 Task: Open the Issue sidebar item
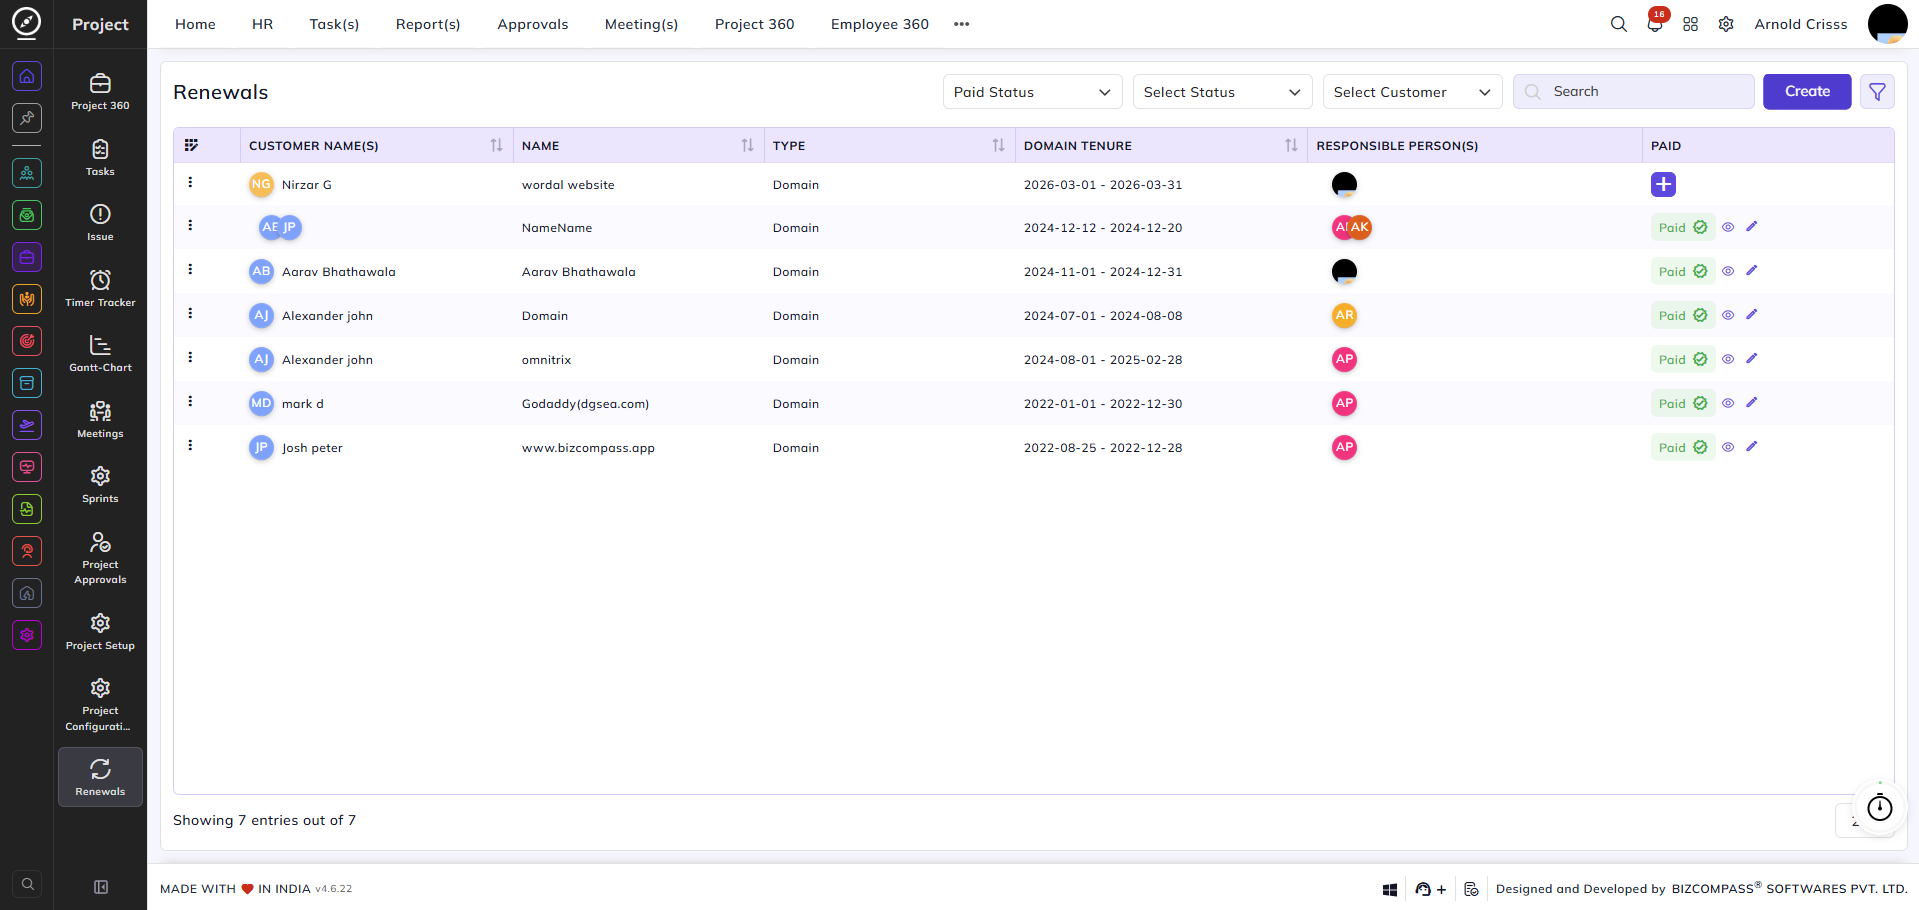tap(100, 223)
